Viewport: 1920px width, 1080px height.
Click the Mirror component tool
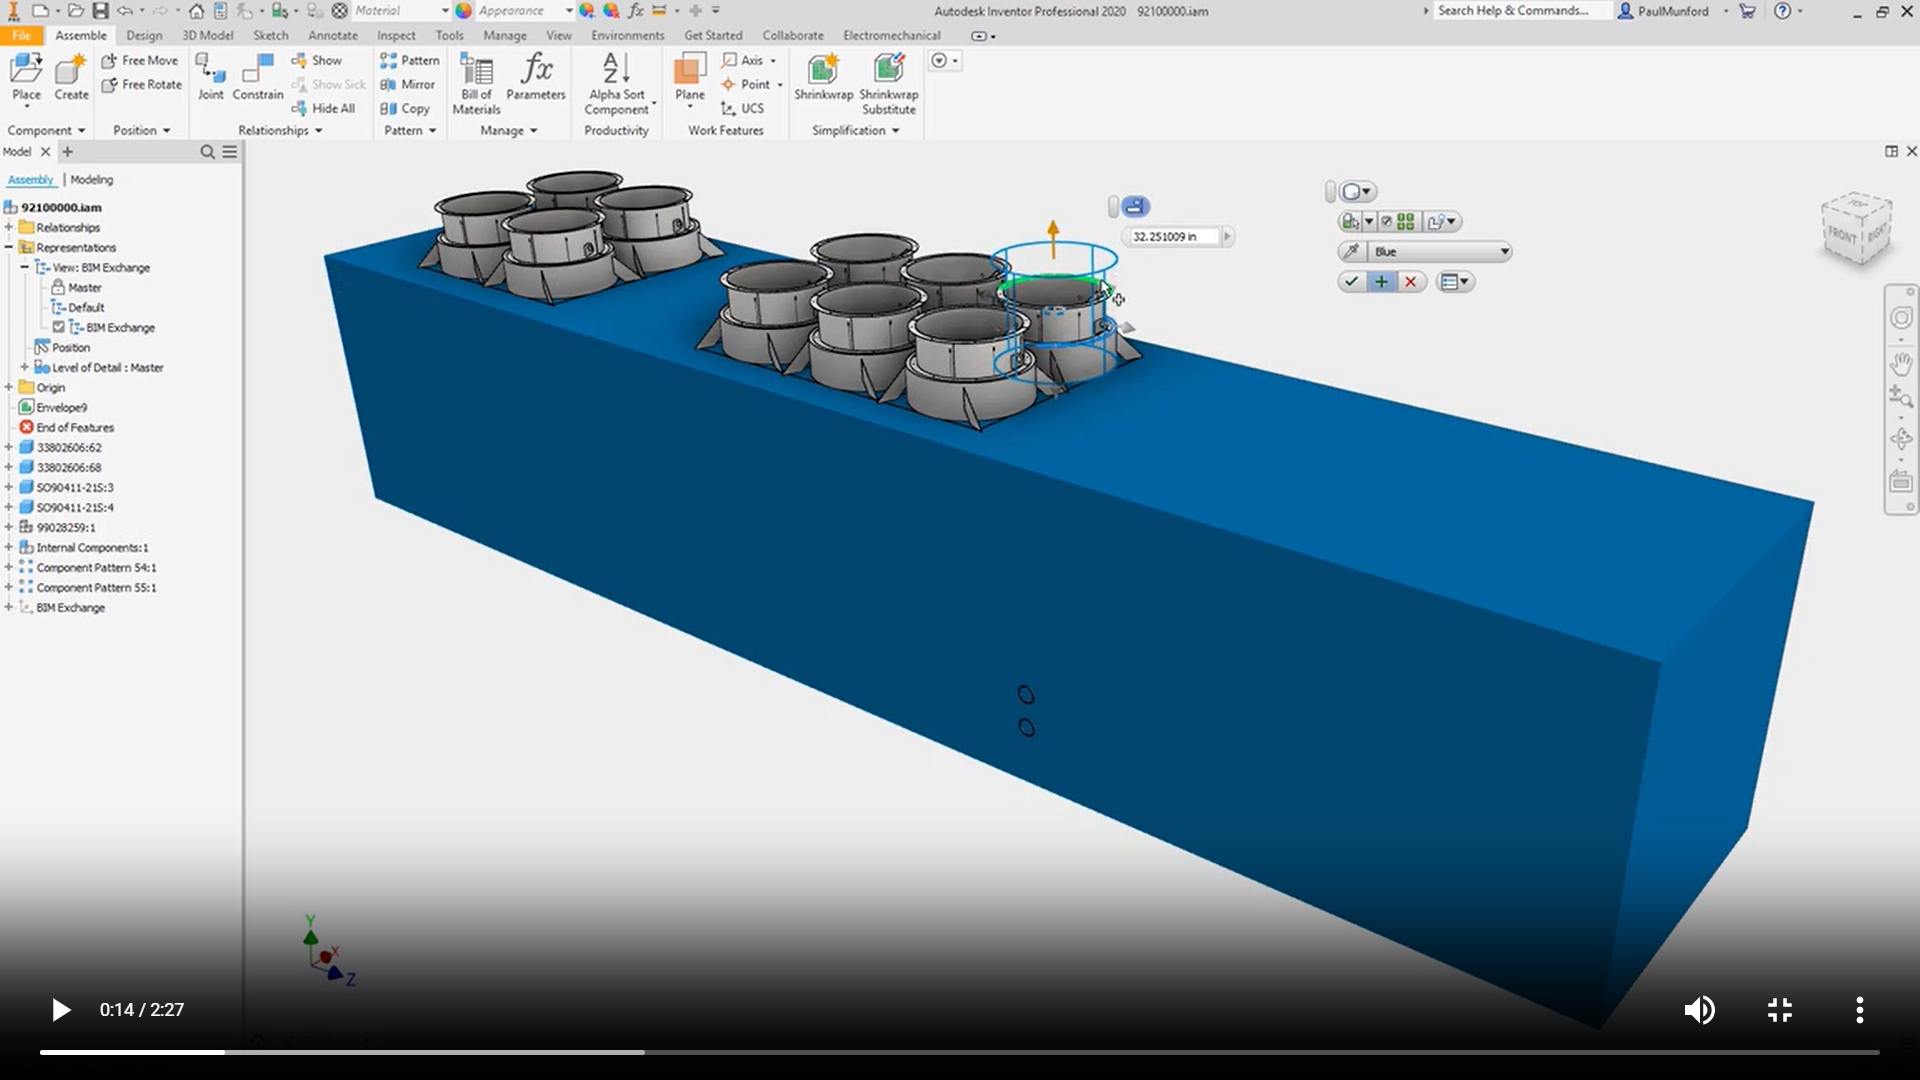click(x=408, y=85)
